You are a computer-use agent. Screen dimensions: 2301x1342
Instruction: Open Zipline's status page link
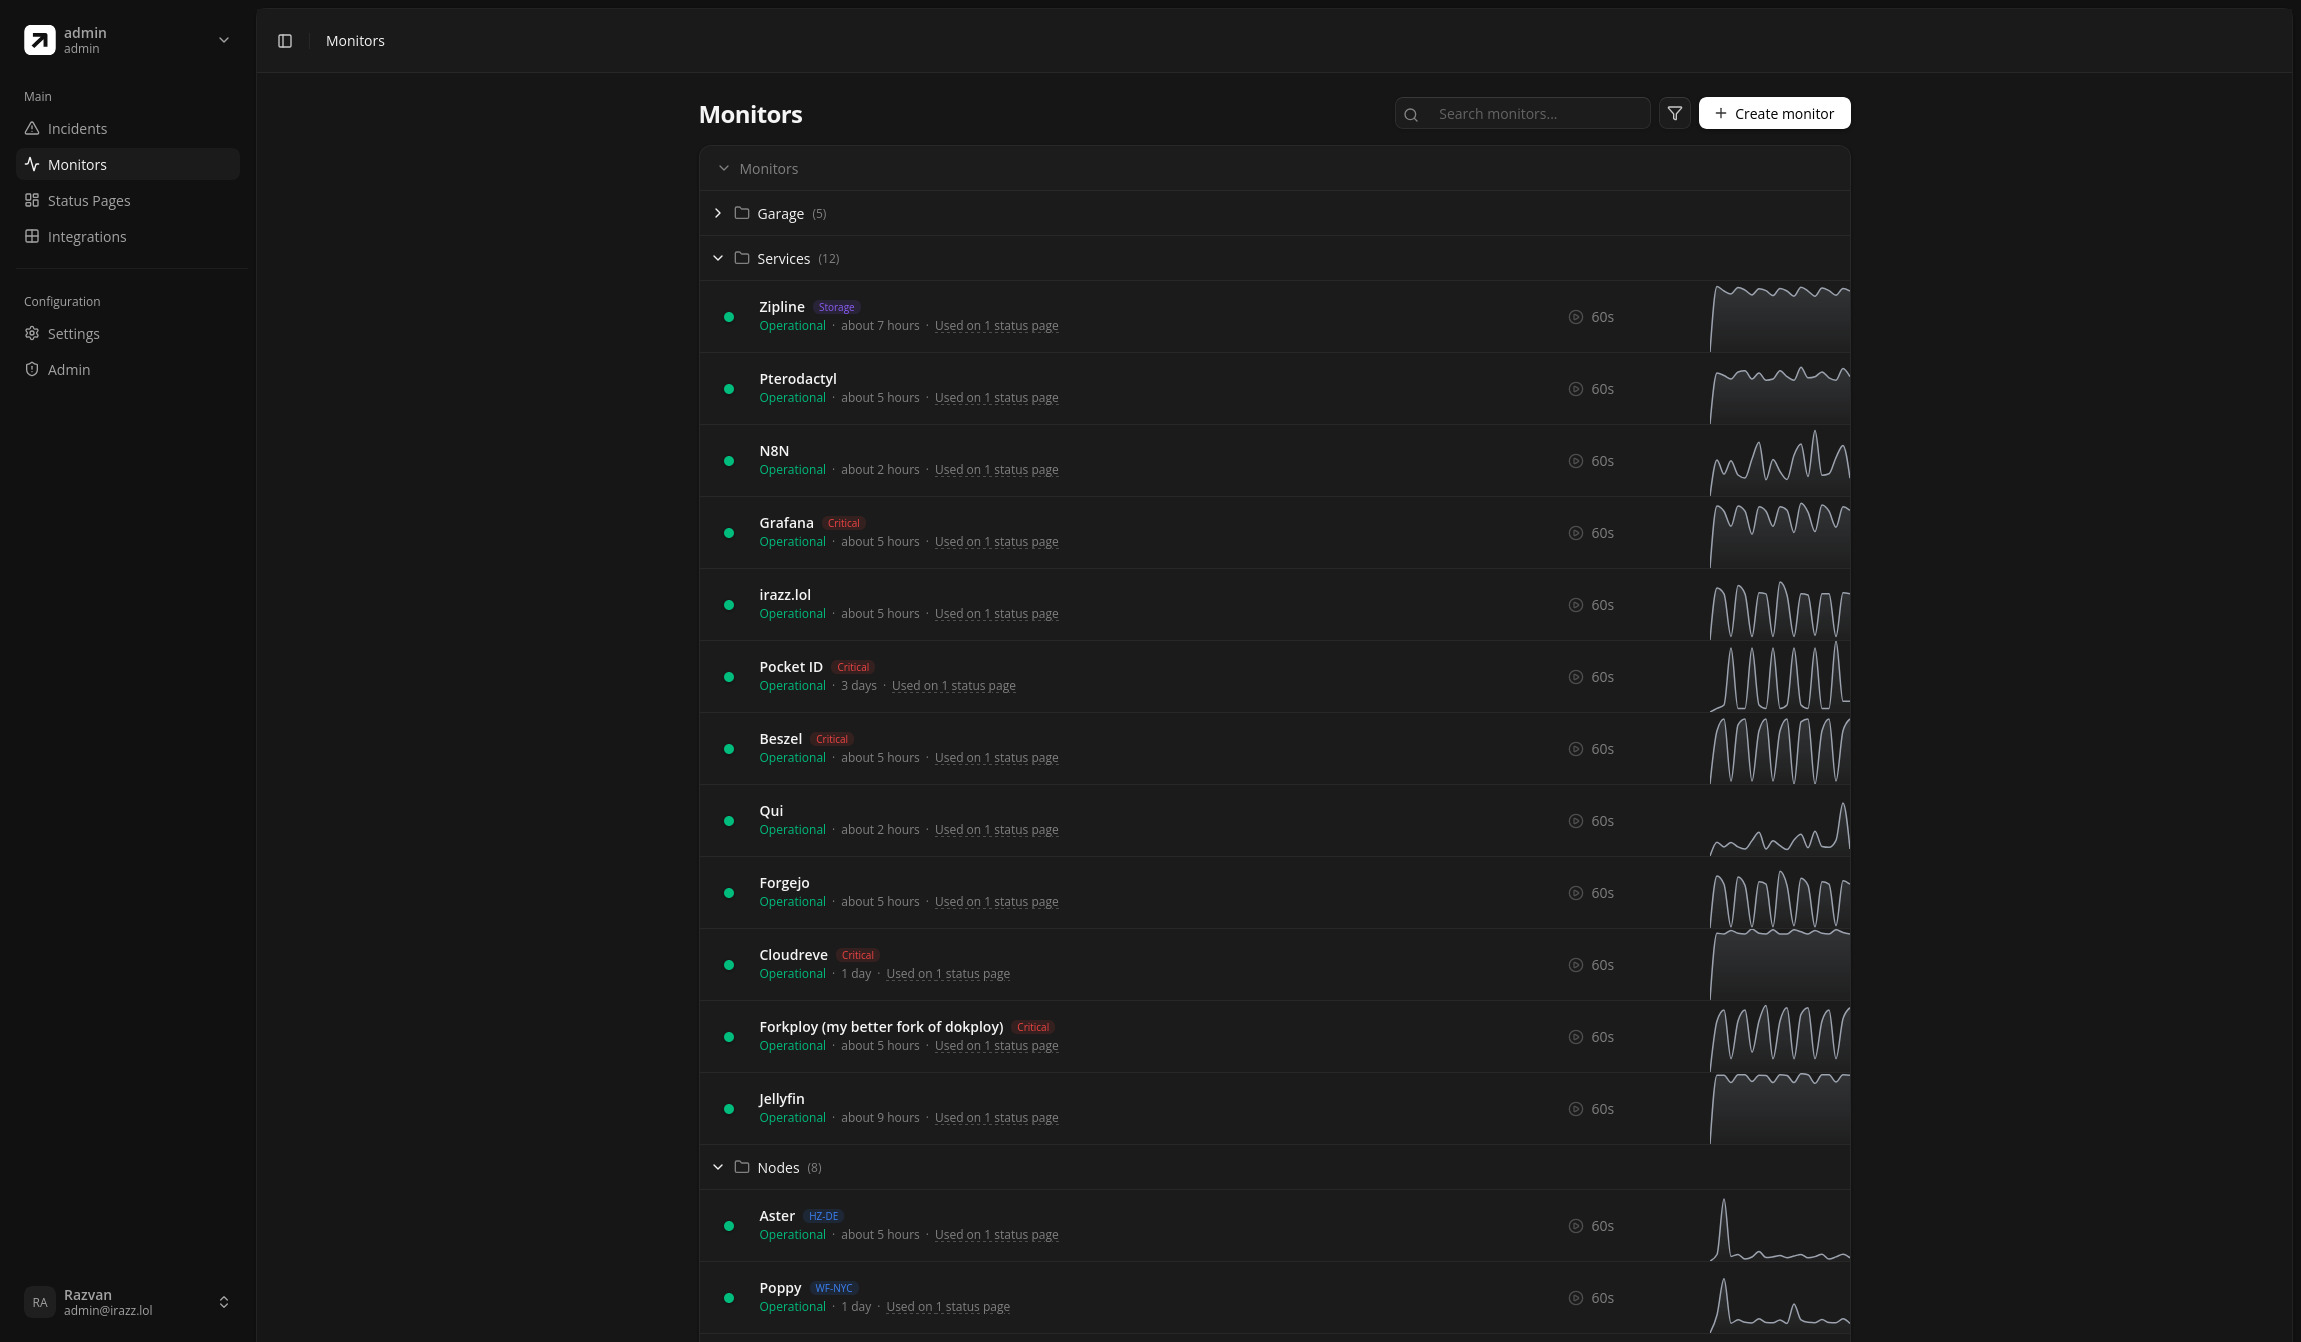point(996,326)
